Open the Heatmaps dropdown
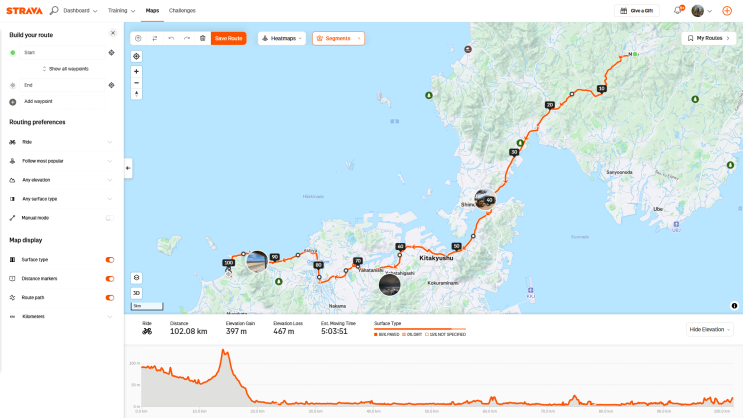This screenshot has width=743, height=418. click(x=282, y=38)
